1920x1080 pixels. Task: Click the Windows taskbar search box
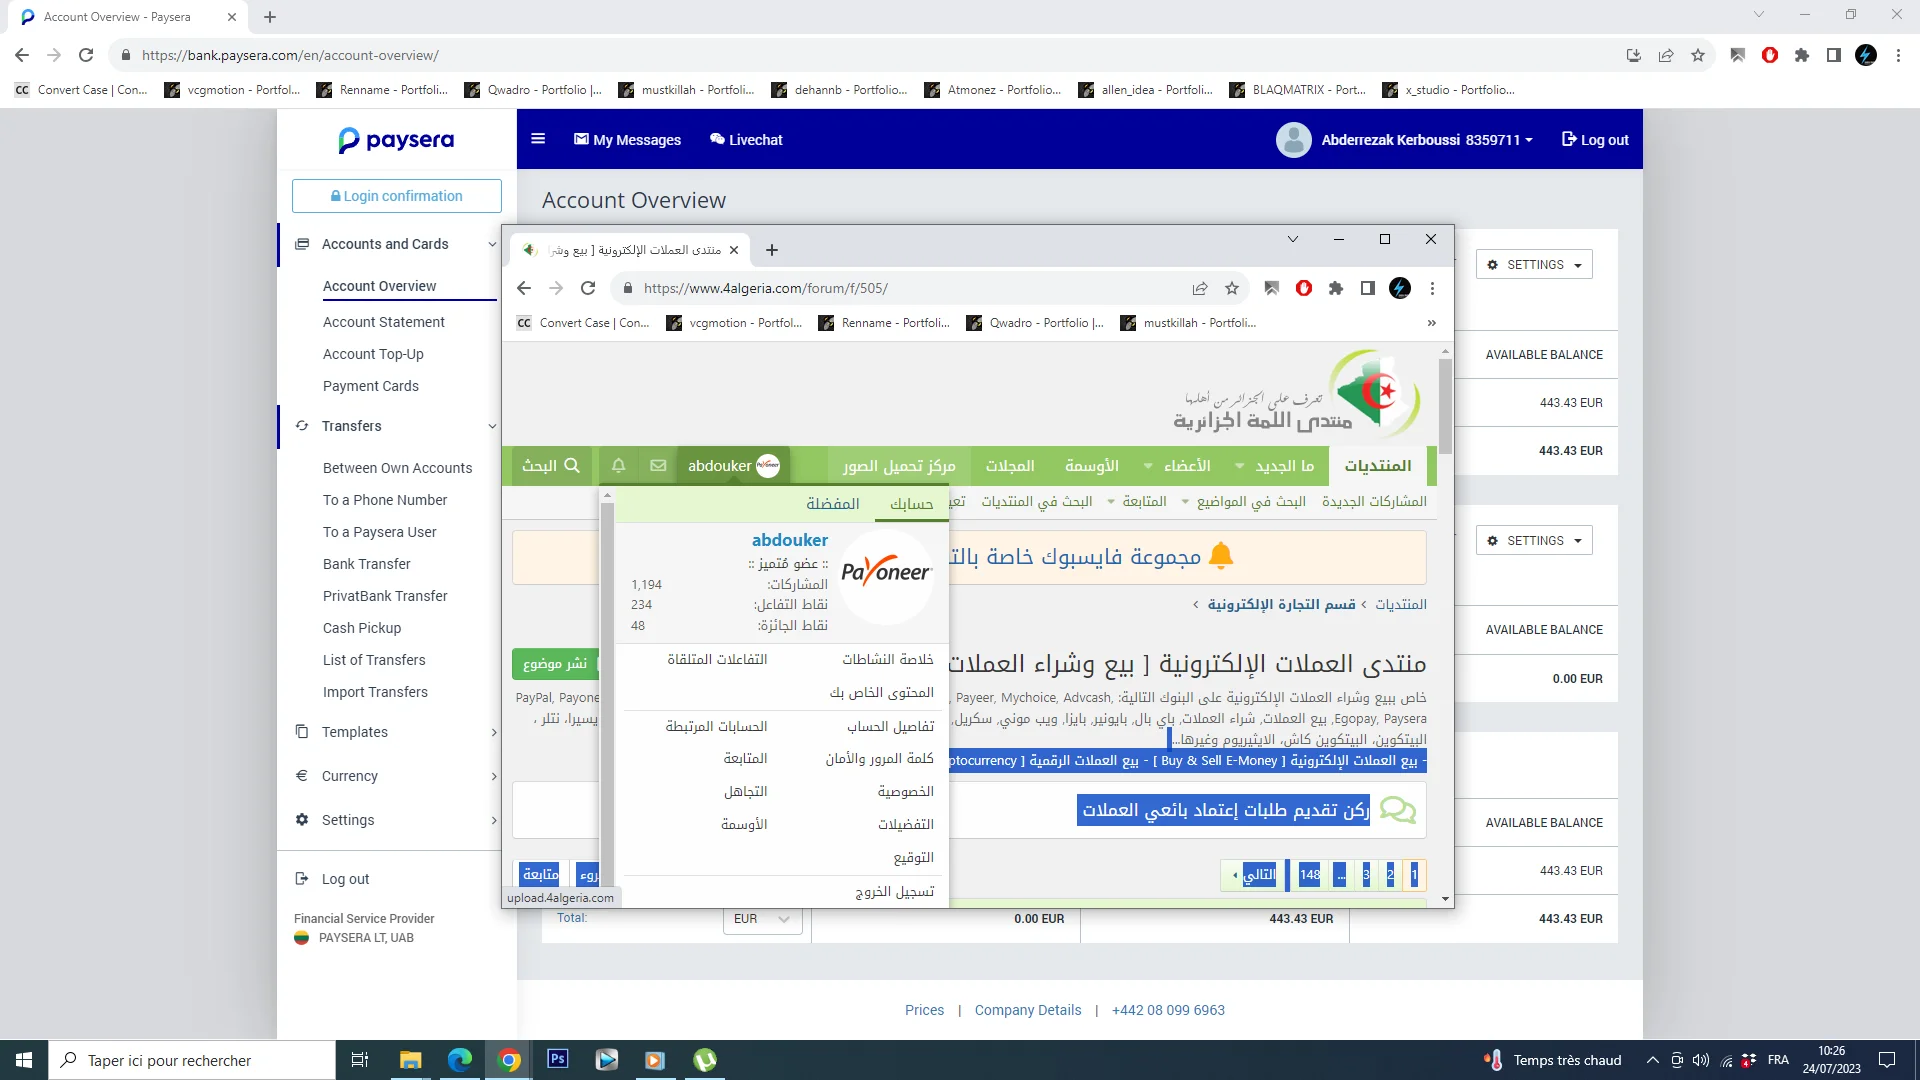[192, 1060]
